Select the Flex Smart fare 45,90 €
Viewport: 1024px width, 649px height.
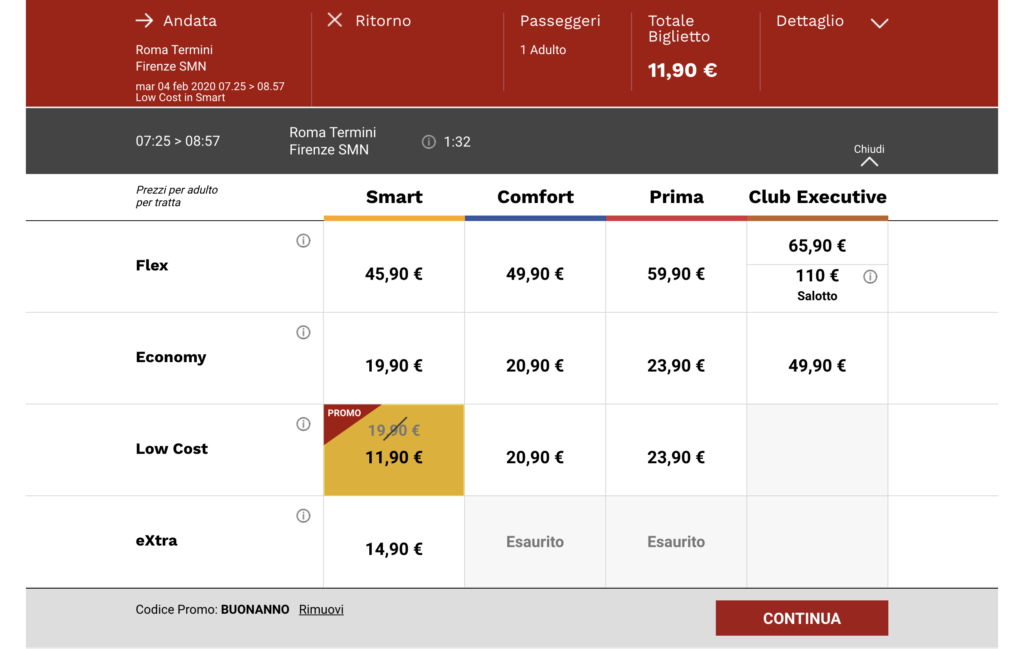pyautogui.click(x=394, y=274)
